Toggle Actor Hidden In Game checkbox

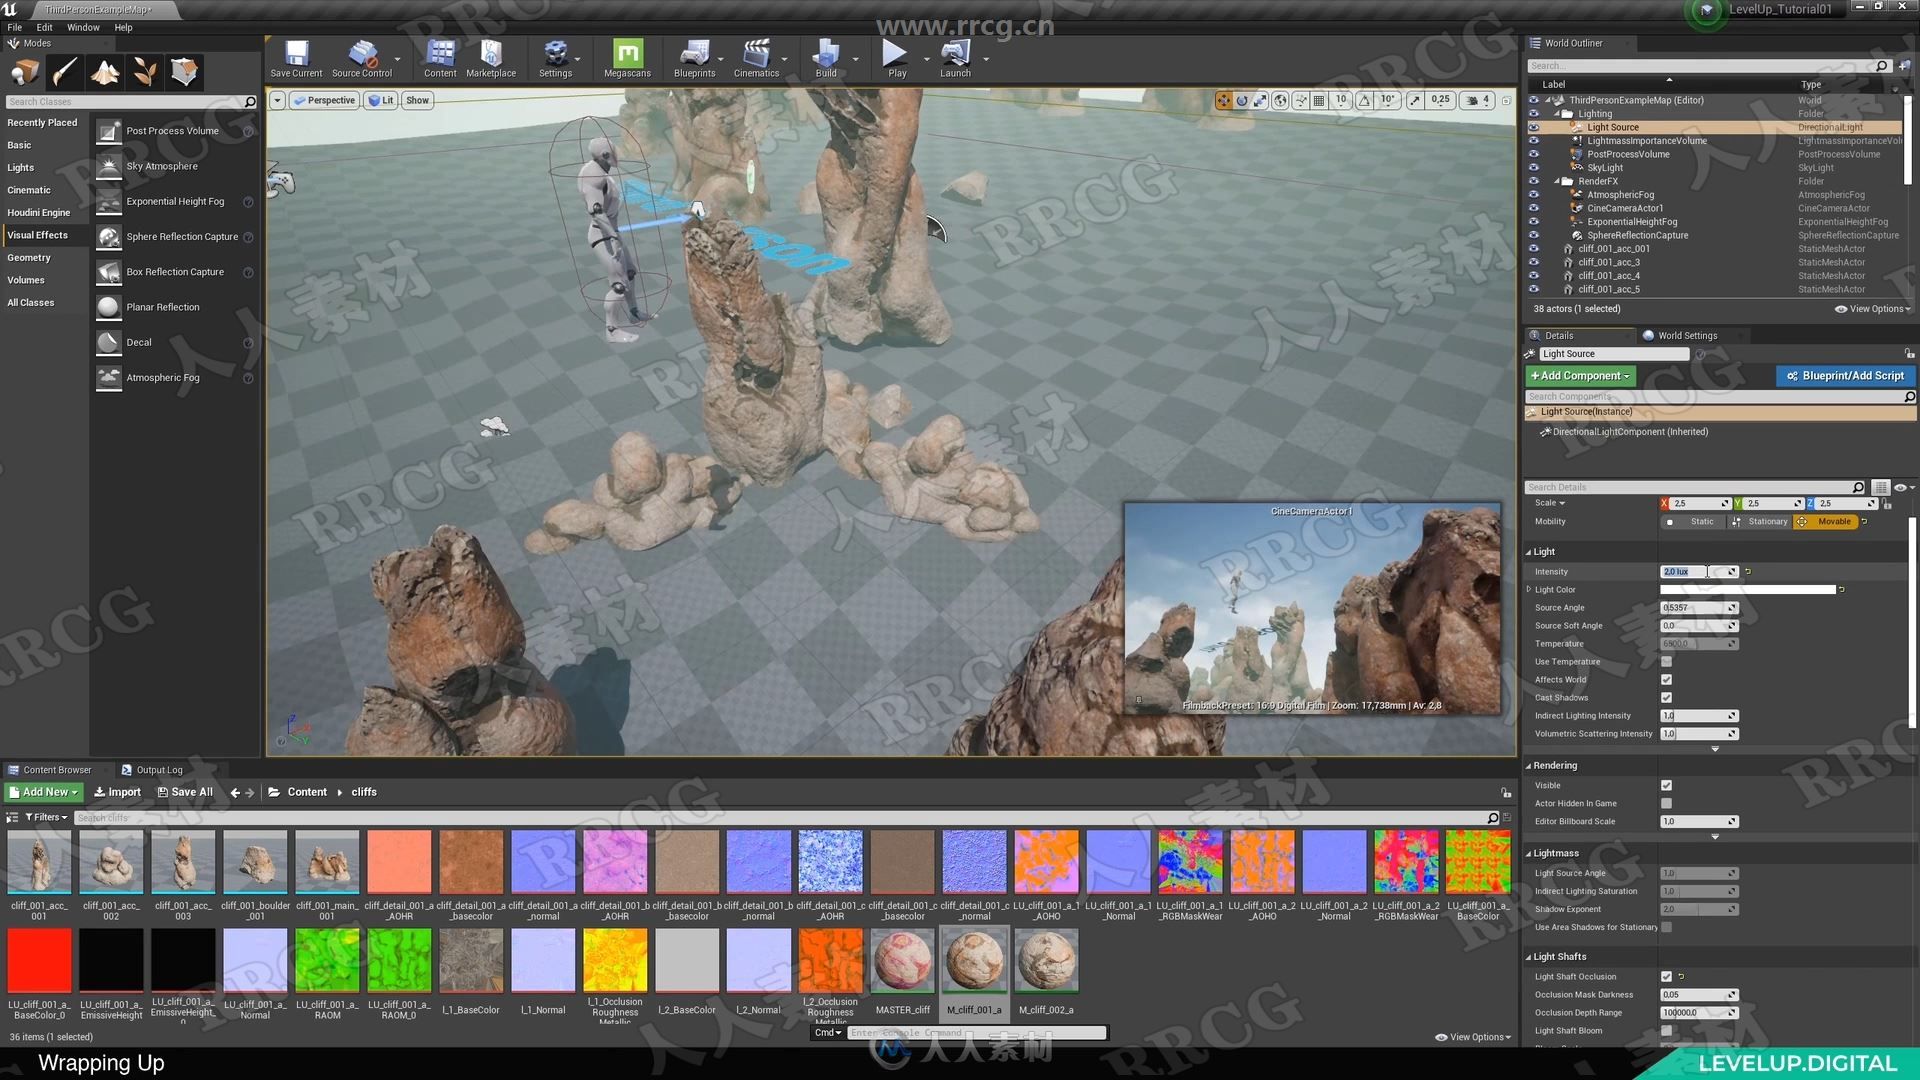click(1667, 802)
